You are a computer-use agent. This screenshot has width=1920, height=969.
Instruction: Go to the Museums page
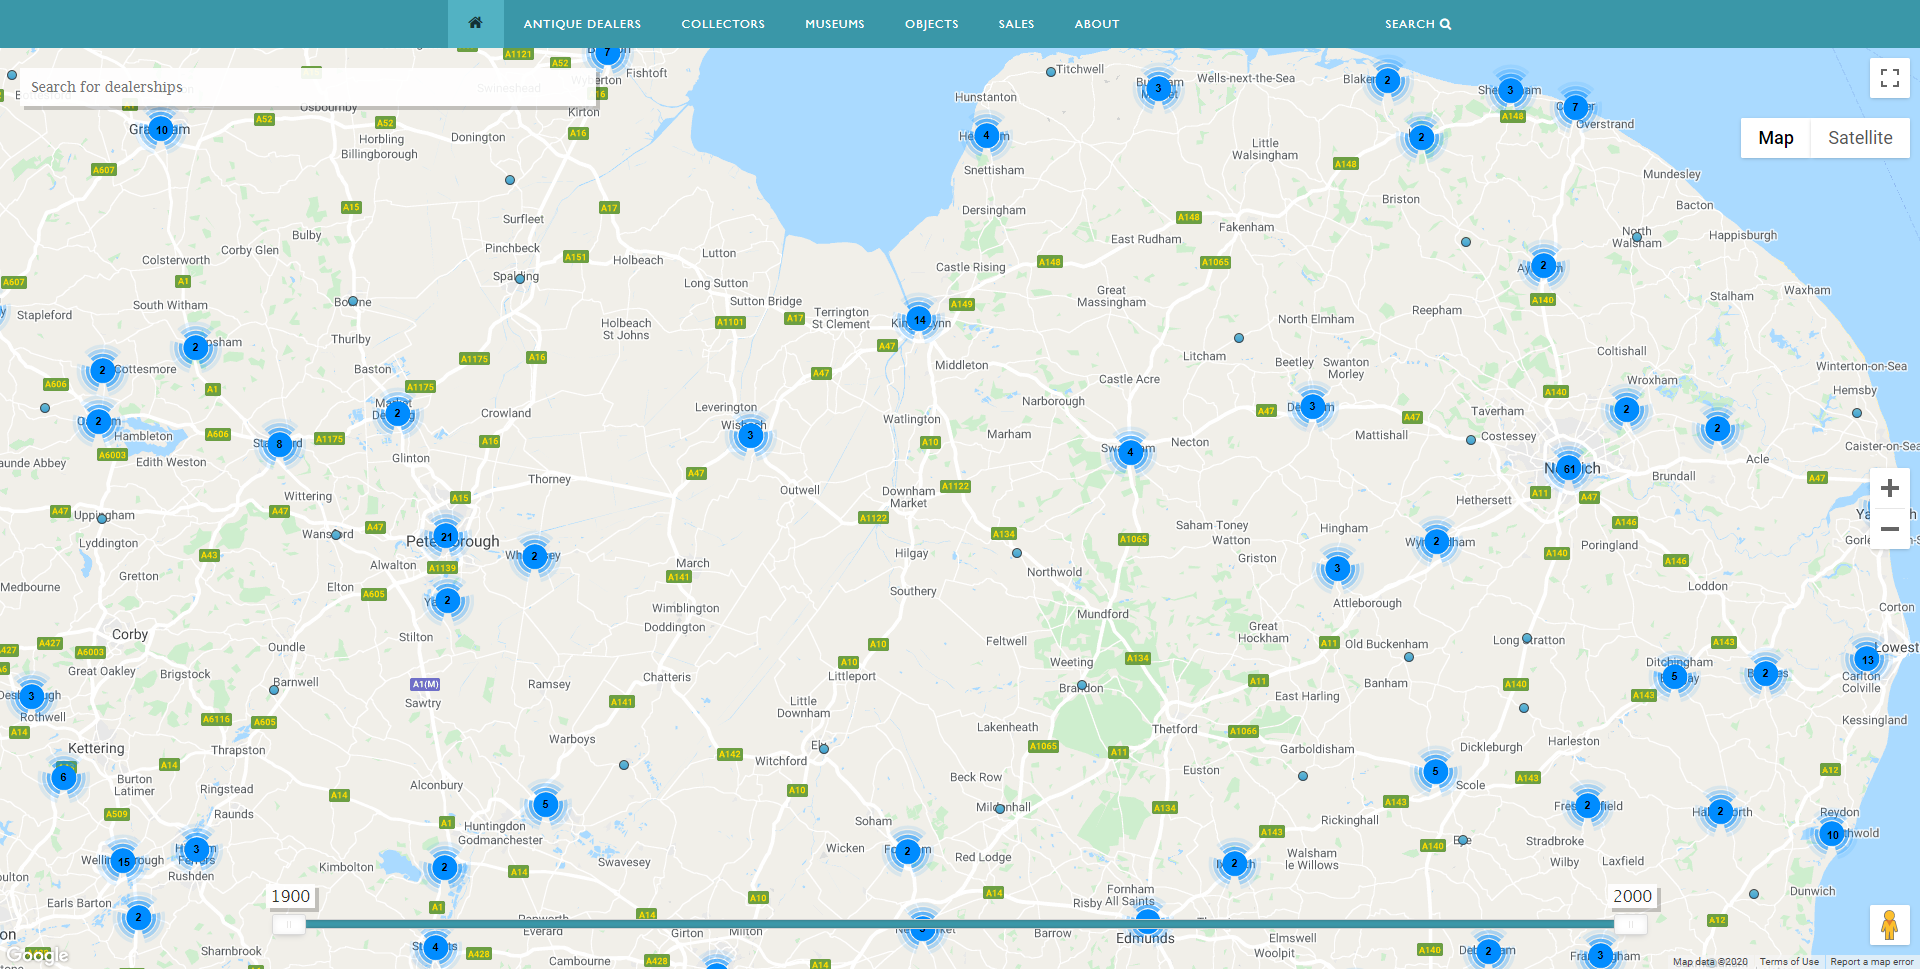click(x=834, y=24)
